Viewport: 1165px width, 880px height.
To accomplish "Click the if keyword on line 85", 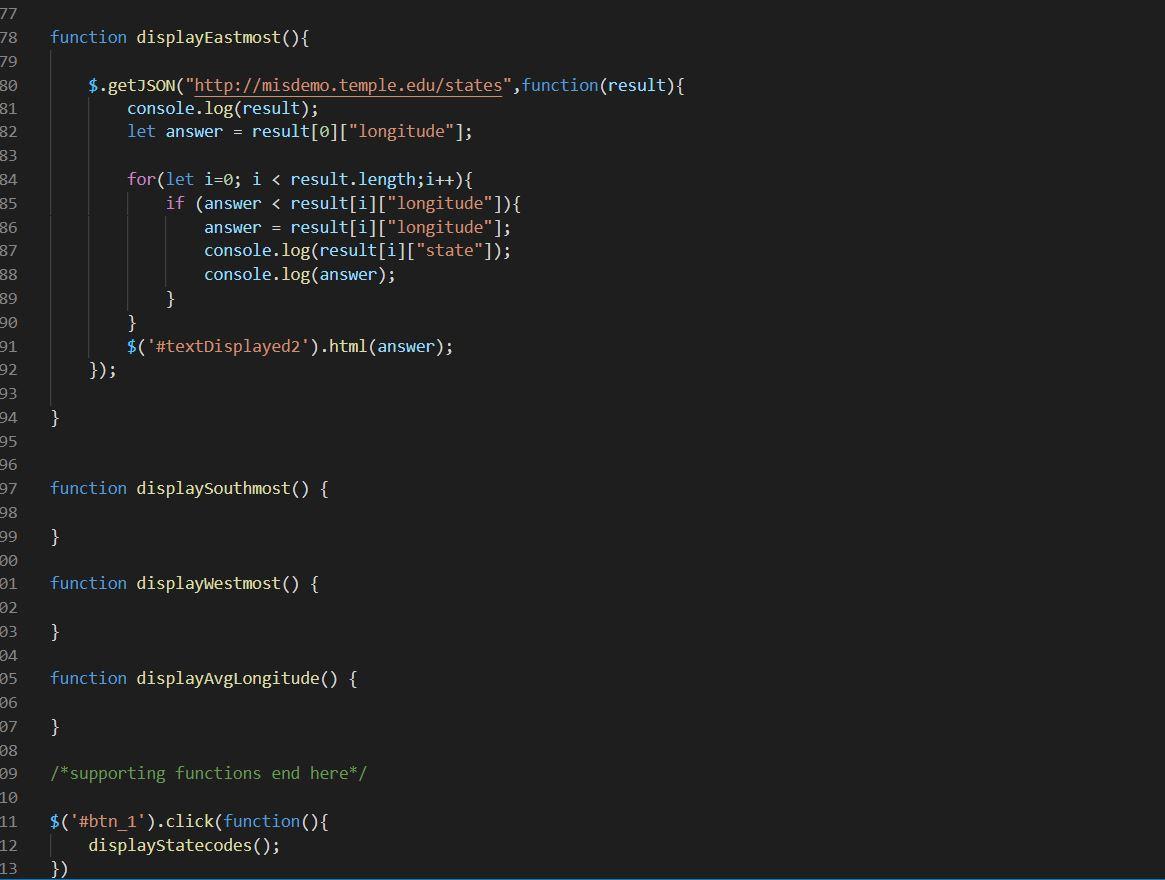I will (175, 203).
